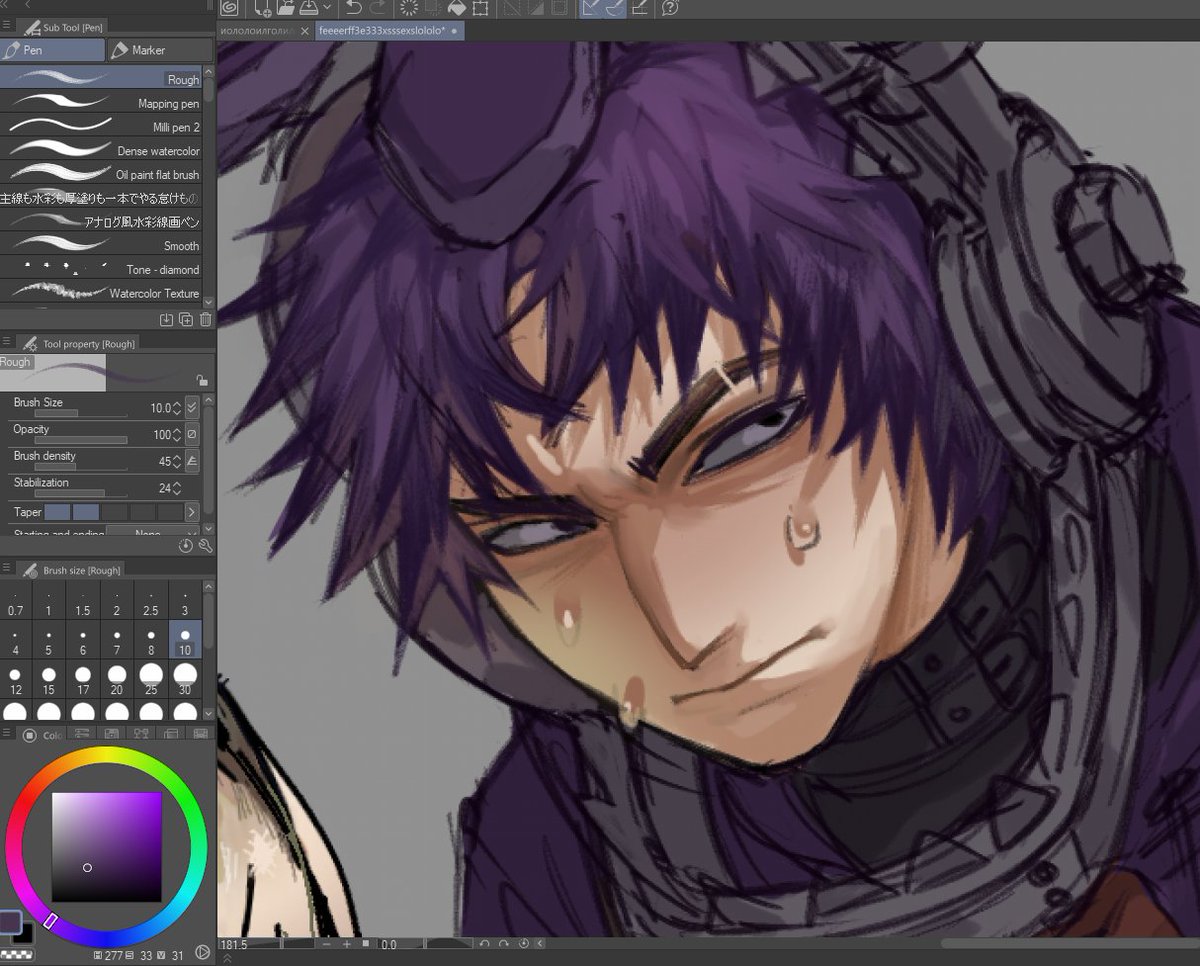
Task: Open the Color Slider palette tab
Action: 82,735
